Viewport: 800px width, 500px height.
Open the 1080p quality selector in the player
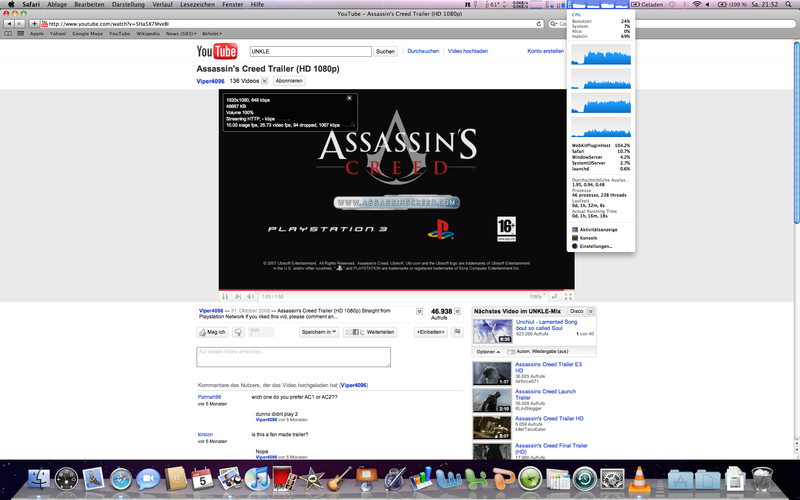point(537,296)
